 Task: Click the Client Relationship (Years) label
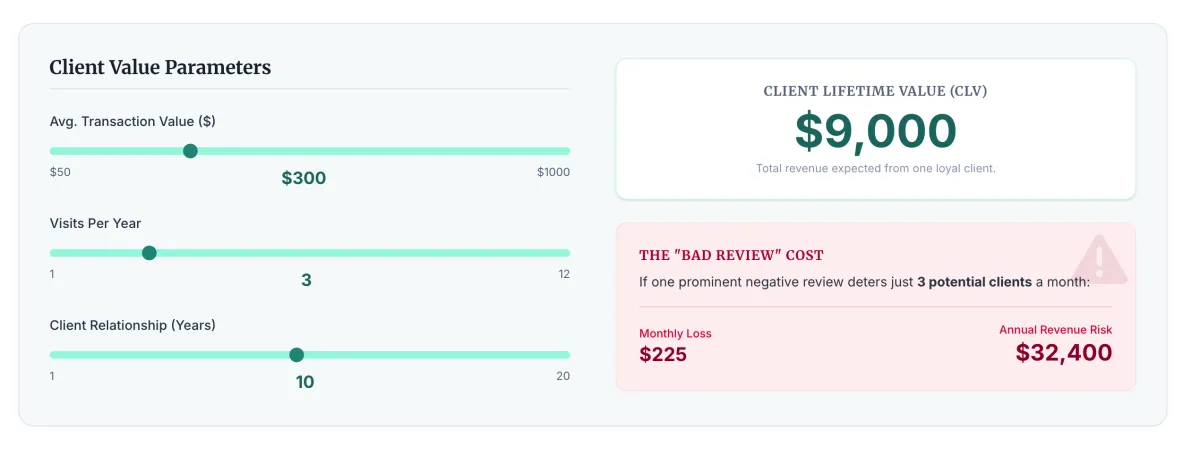click(132, 325)
